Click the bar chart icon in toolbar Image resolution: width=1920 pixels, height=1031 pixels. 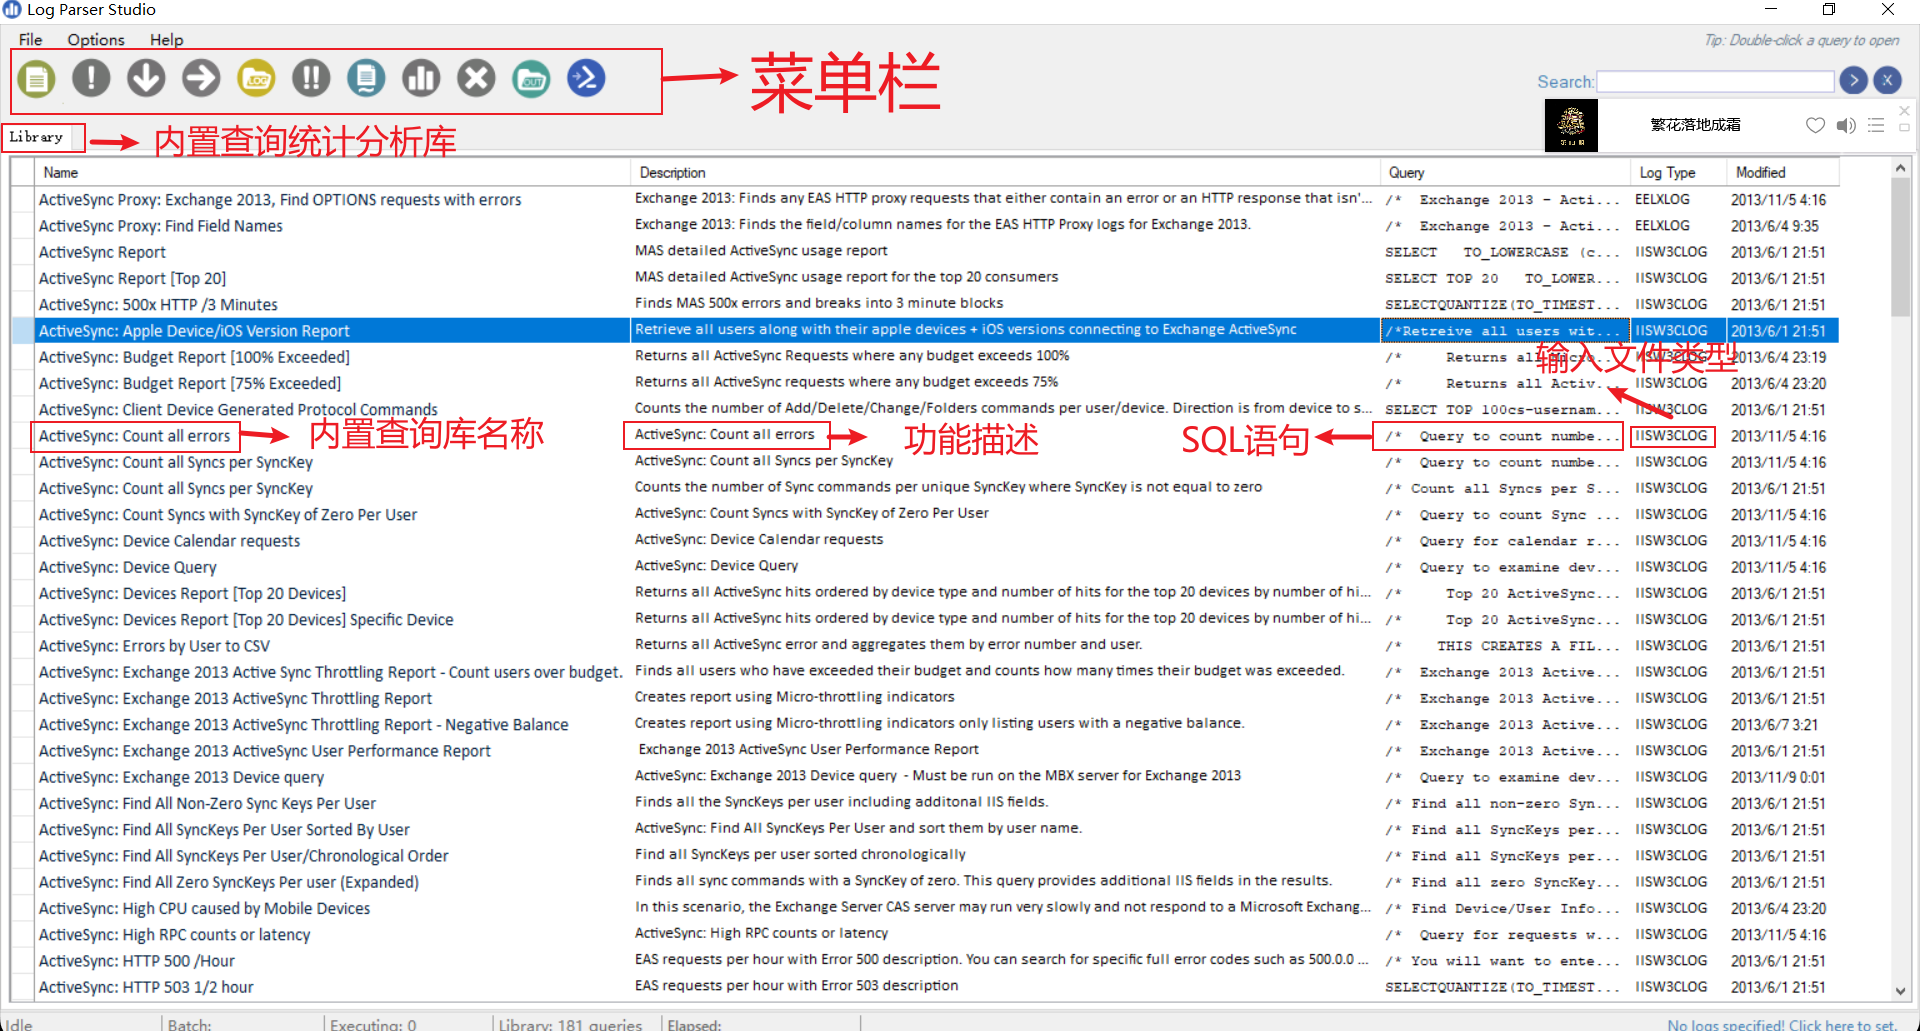pos(421,78)
